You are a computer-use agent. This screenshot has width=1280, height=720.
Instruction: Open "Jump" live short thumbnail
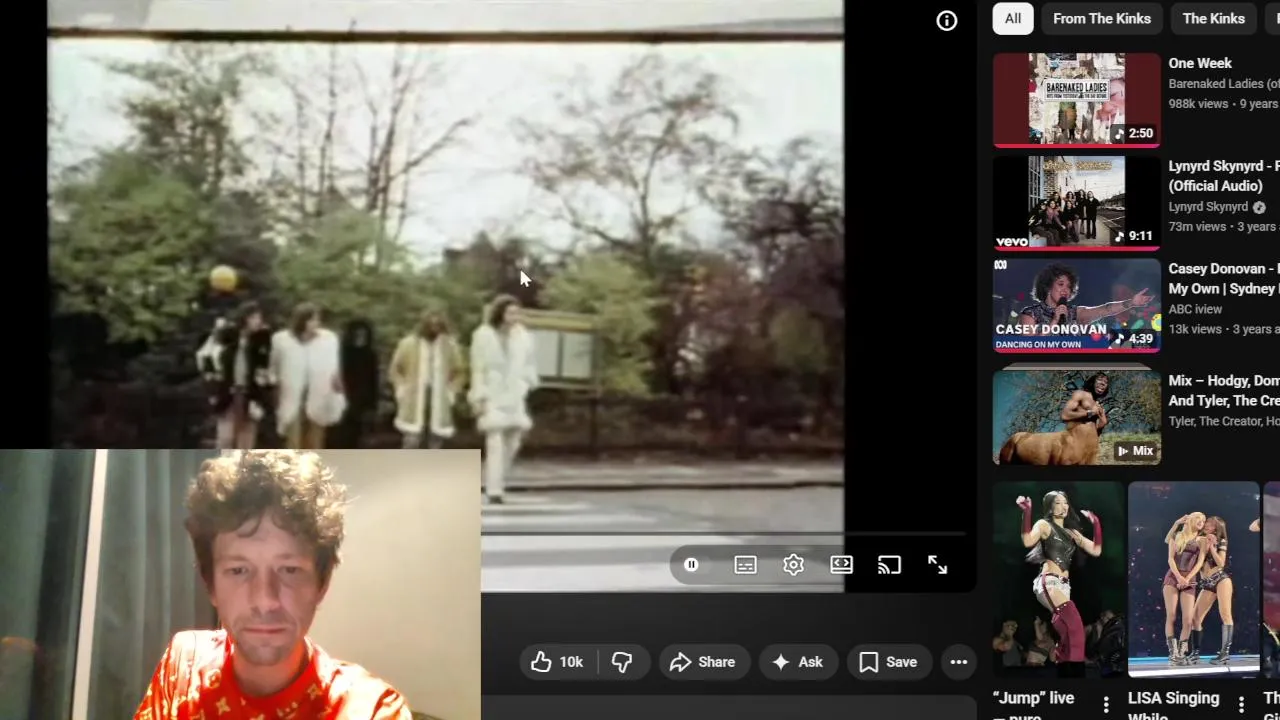1059,580
